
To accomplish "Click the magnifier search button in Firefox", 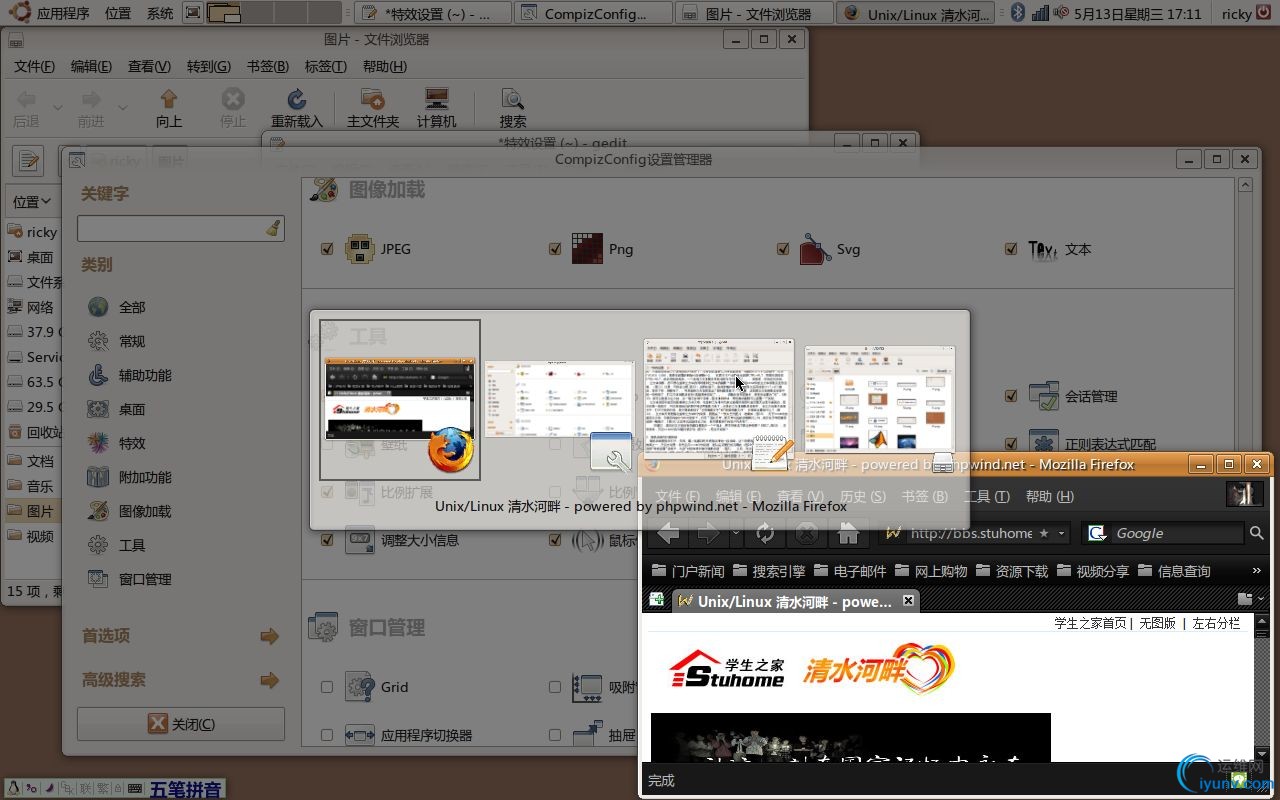I will (1257, 534).
